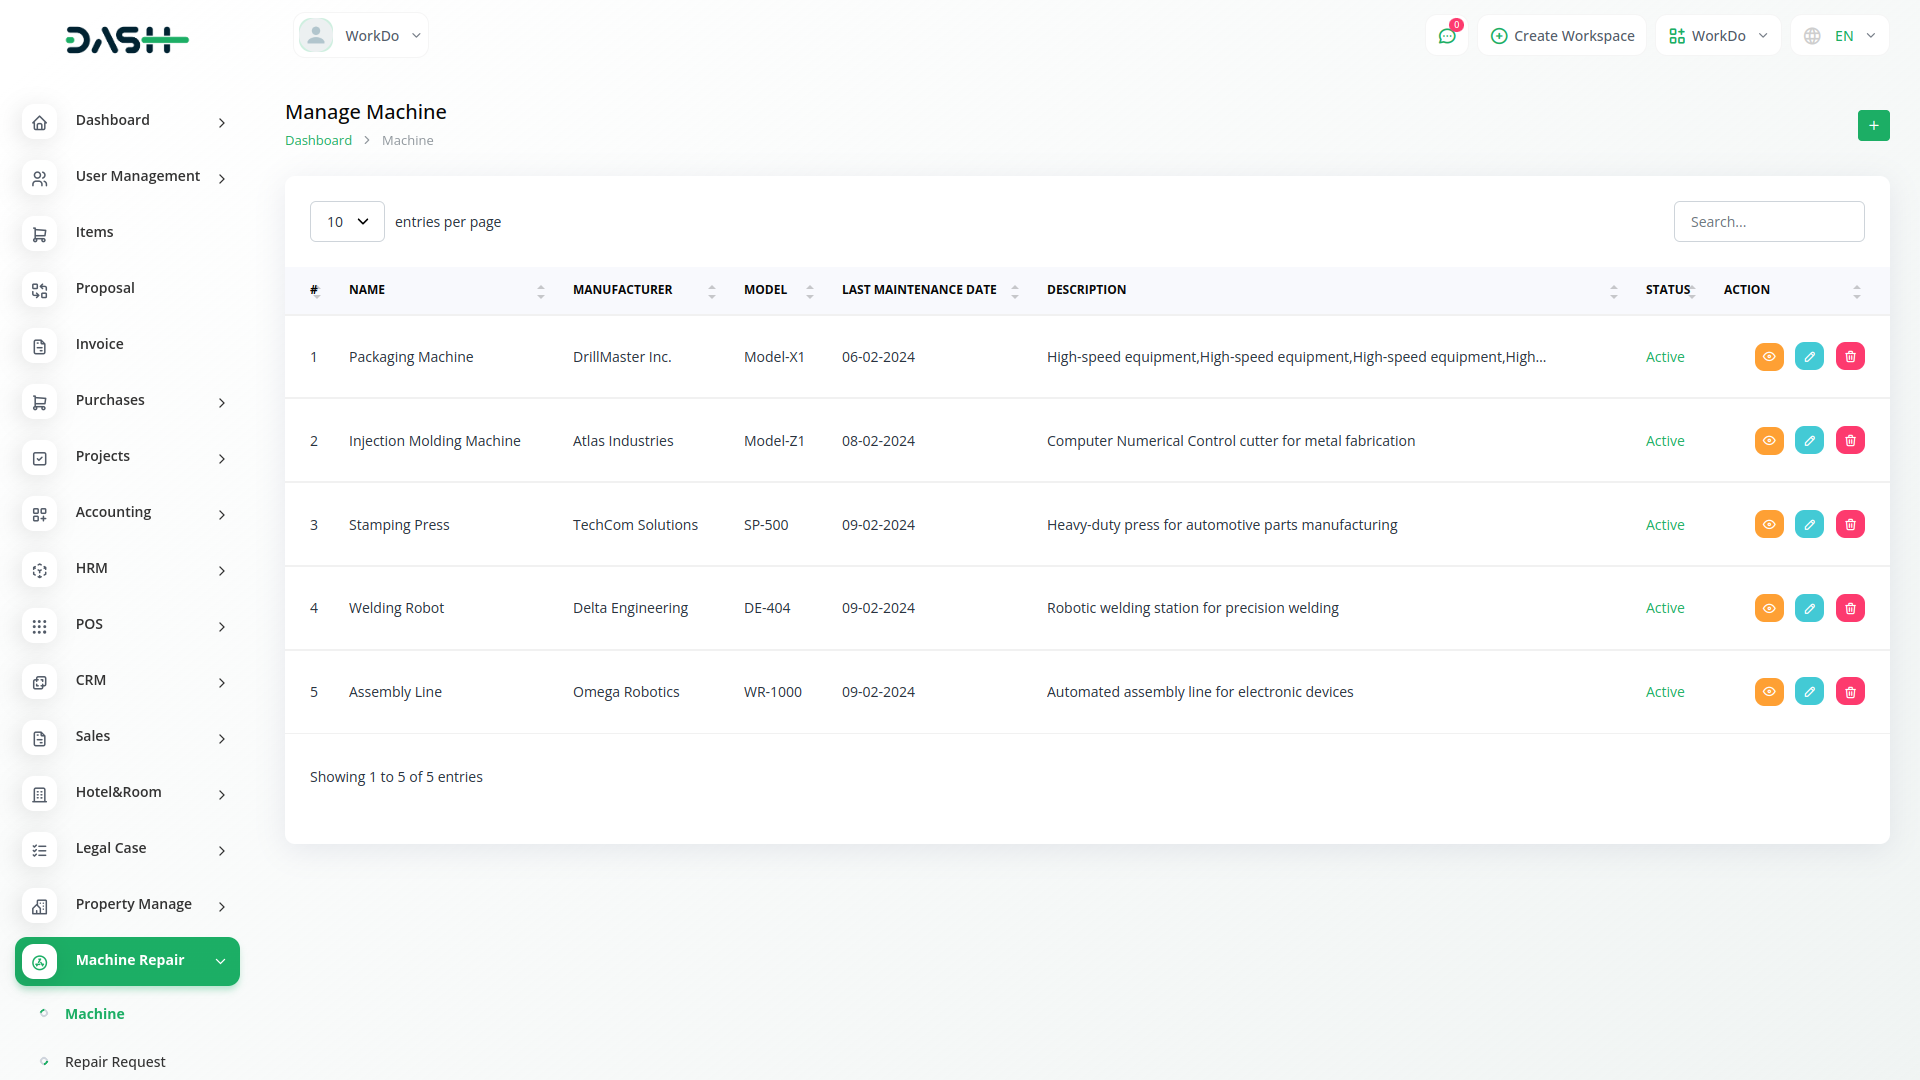This screenshot has height=1080, width=1920.
Task: Click the Create Workspace button
Action: click(x=1562, y=36)
